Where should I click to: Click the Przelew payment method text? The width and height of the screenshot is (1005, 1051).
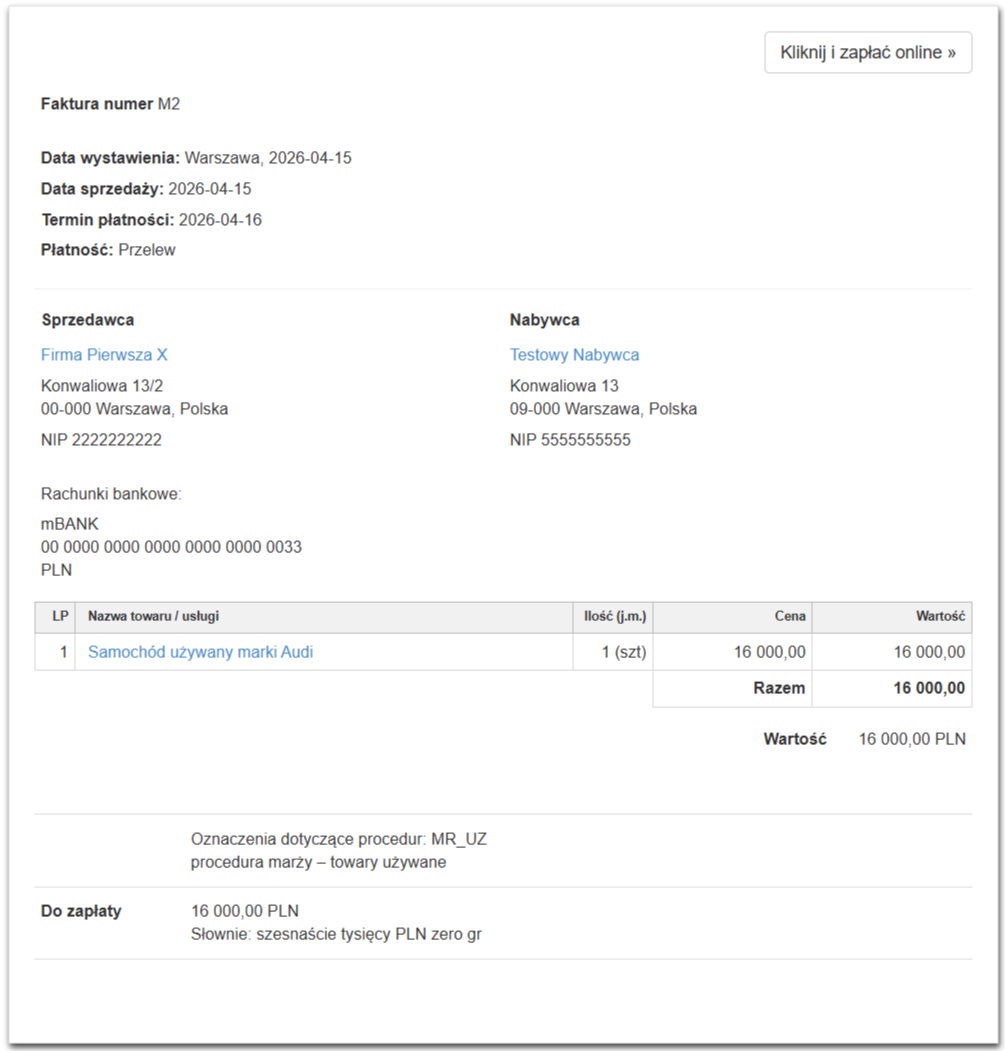pyautogui.click(x=147, y=250)
